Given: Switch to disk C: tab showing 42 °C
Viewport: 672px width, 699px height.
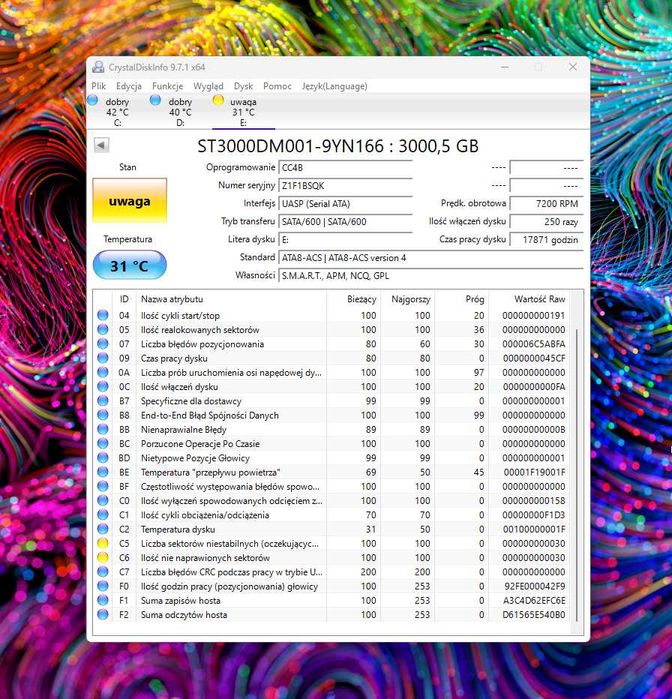Looking at the screenshot, I should [117, 112].
